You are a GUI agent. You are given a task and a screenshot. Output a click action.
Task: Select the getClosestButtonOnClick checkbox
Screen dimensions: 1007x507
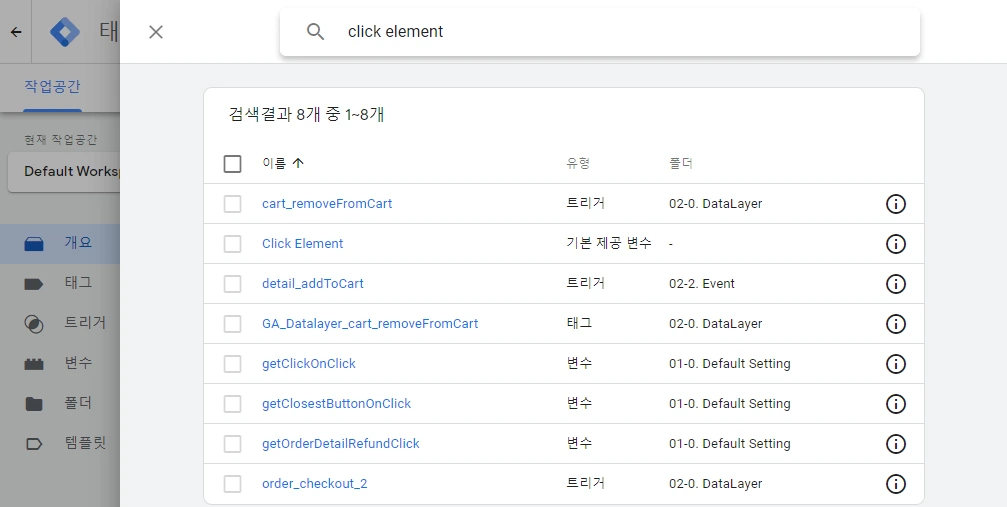(x=233, y=404)
